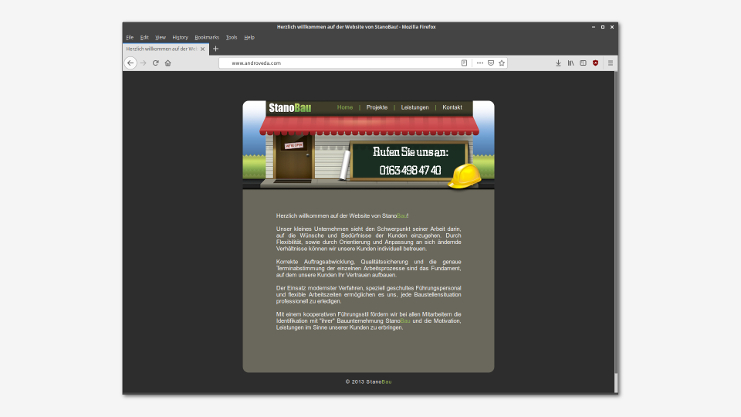Toggle reader view in address bar
This screenshot has height=417, width=741.
[464, 63]
